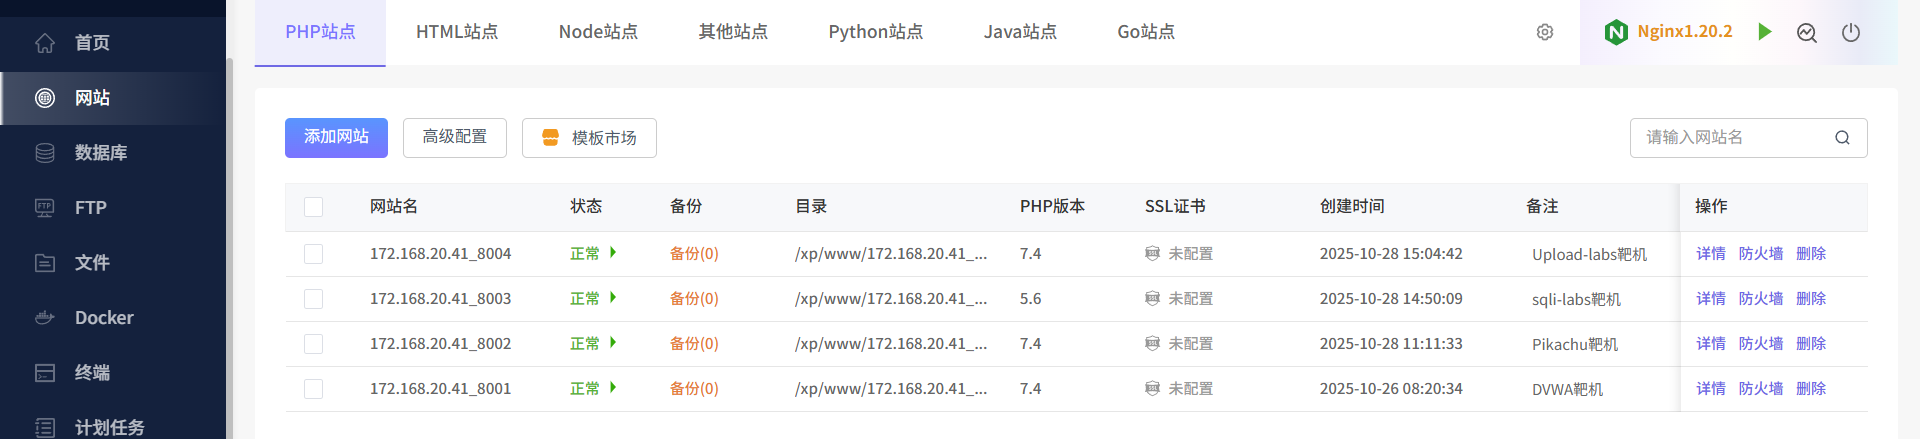
Task: Check the box for 172.168.20.41_8001
Action: coord(314,389)
